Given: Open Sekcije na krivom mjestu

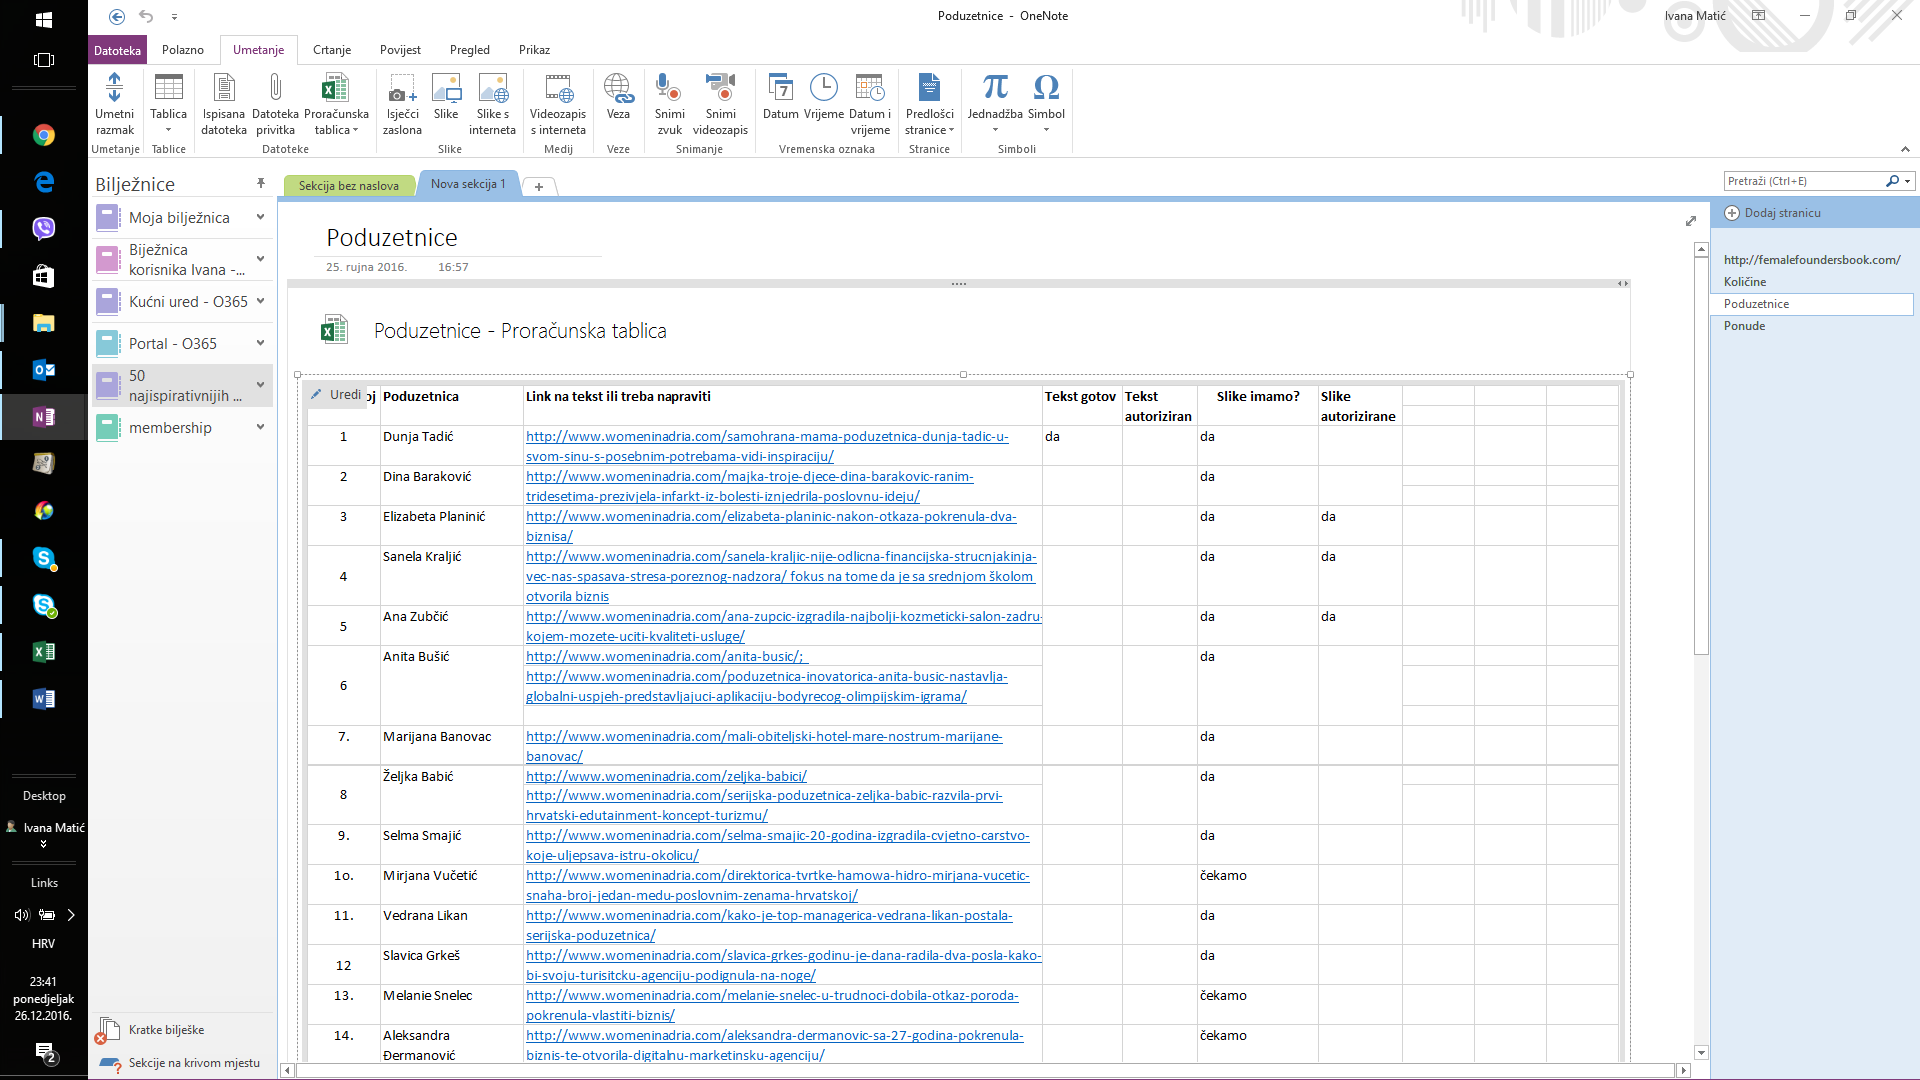Looking at the screenshot, I should pyautogui.click(x=182, y=1063).
